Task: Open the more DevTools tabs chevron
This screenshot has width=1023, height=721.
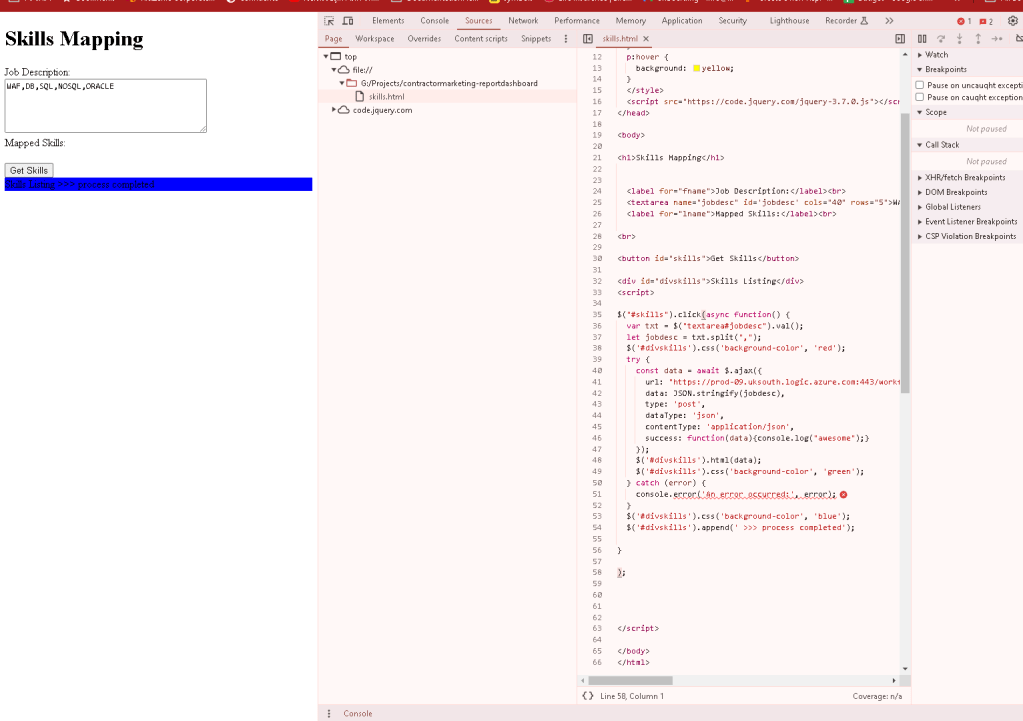Action: pyautogui.click(x=889, y=21)
